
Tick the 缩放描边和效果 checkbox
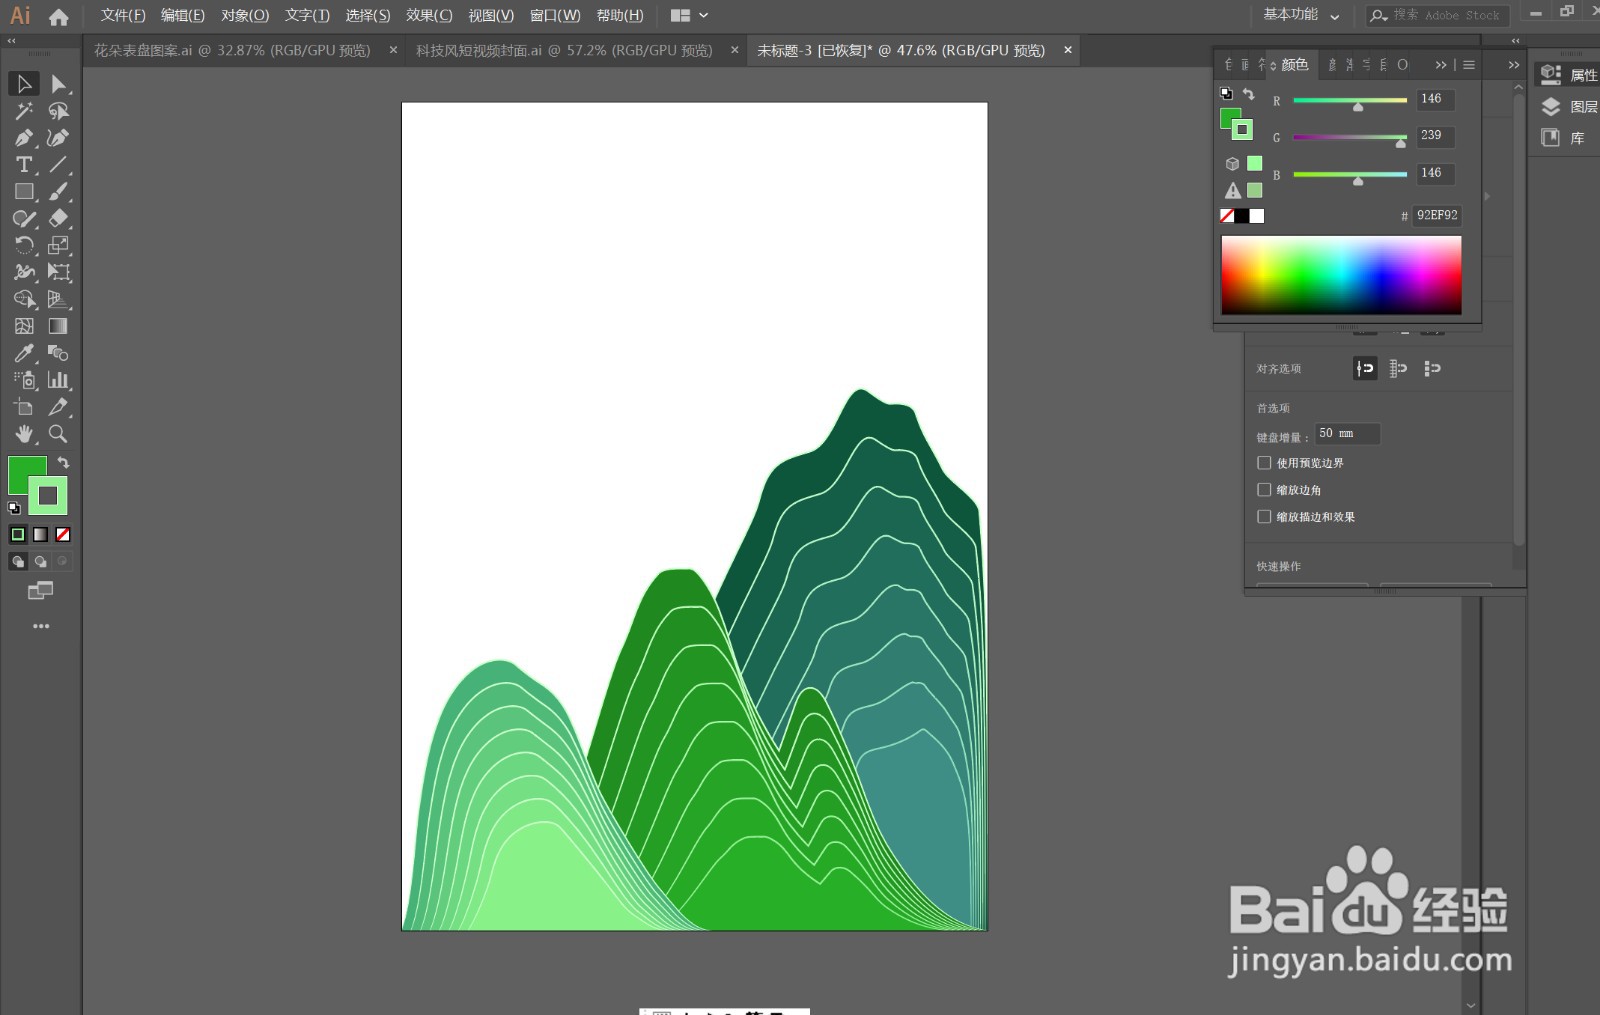(x=1264, y=517)
